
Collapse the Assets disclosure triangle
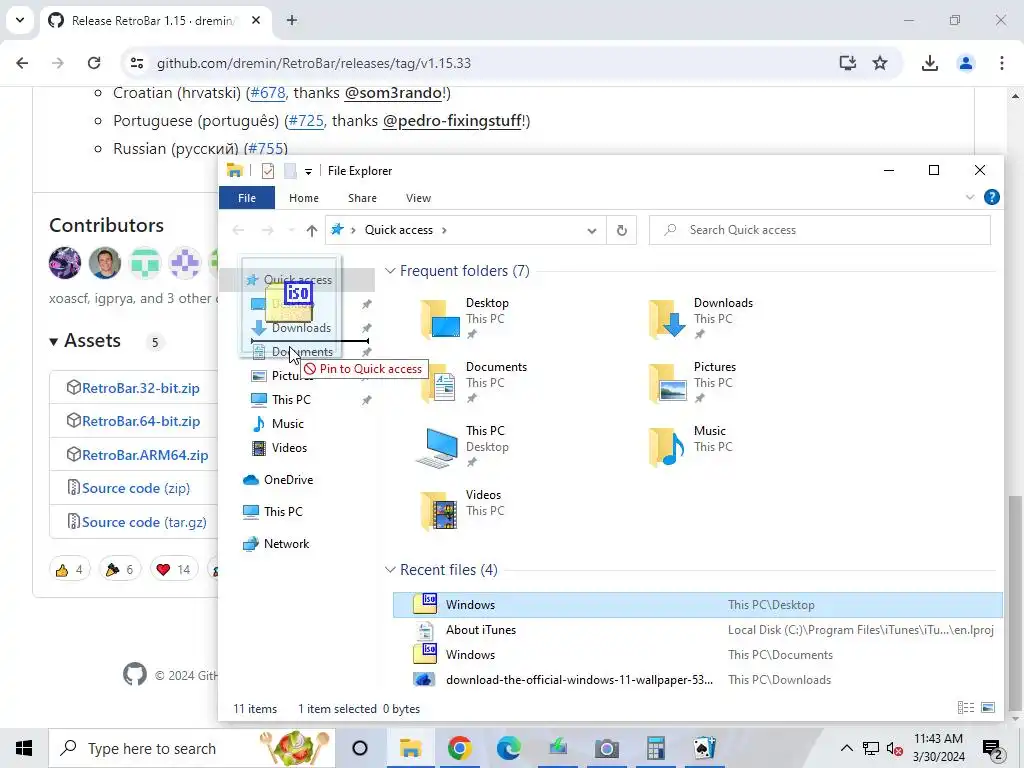(x=54, y=342)
